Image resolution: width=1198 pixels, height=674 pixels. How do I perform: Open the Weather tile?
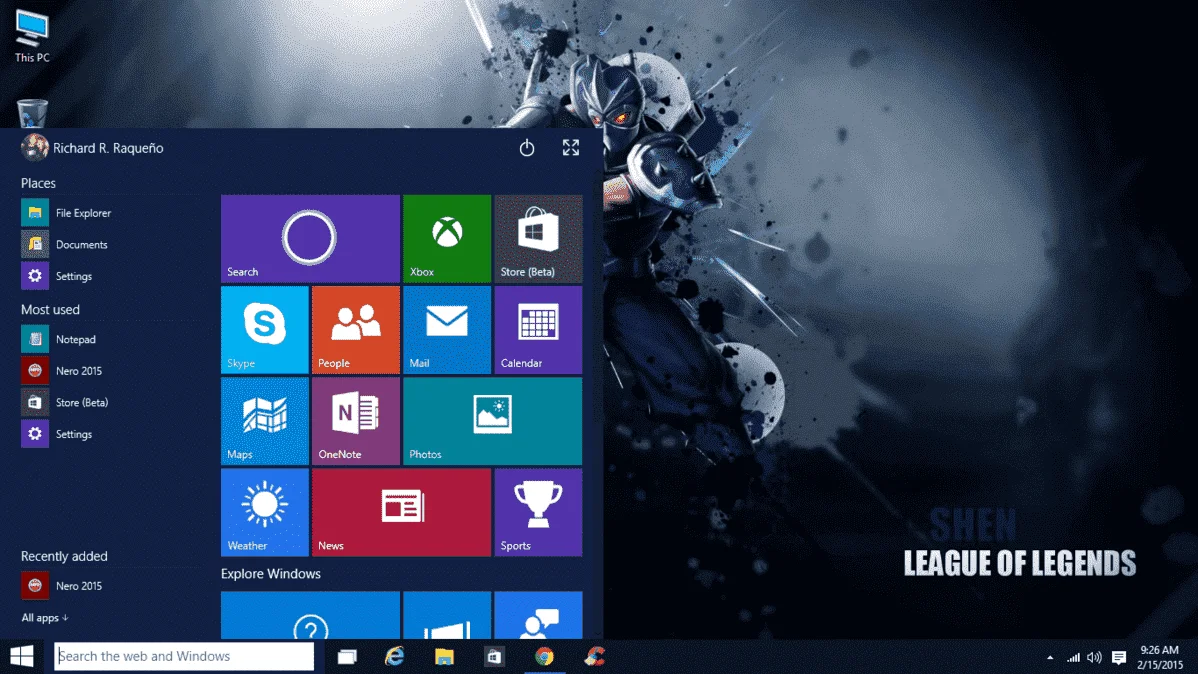pyautogui.click(x=264, y=512)
